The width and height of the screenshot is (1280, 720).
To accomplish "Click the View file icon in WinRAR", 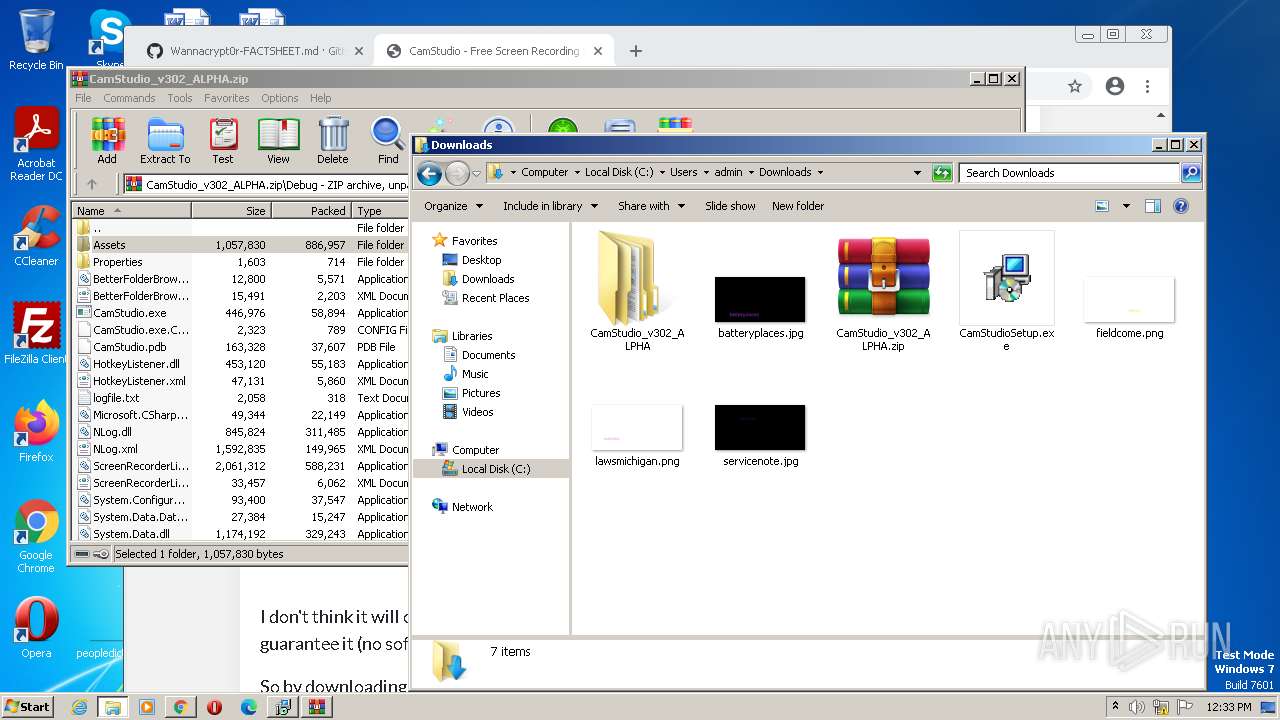I will pos(278,141).
